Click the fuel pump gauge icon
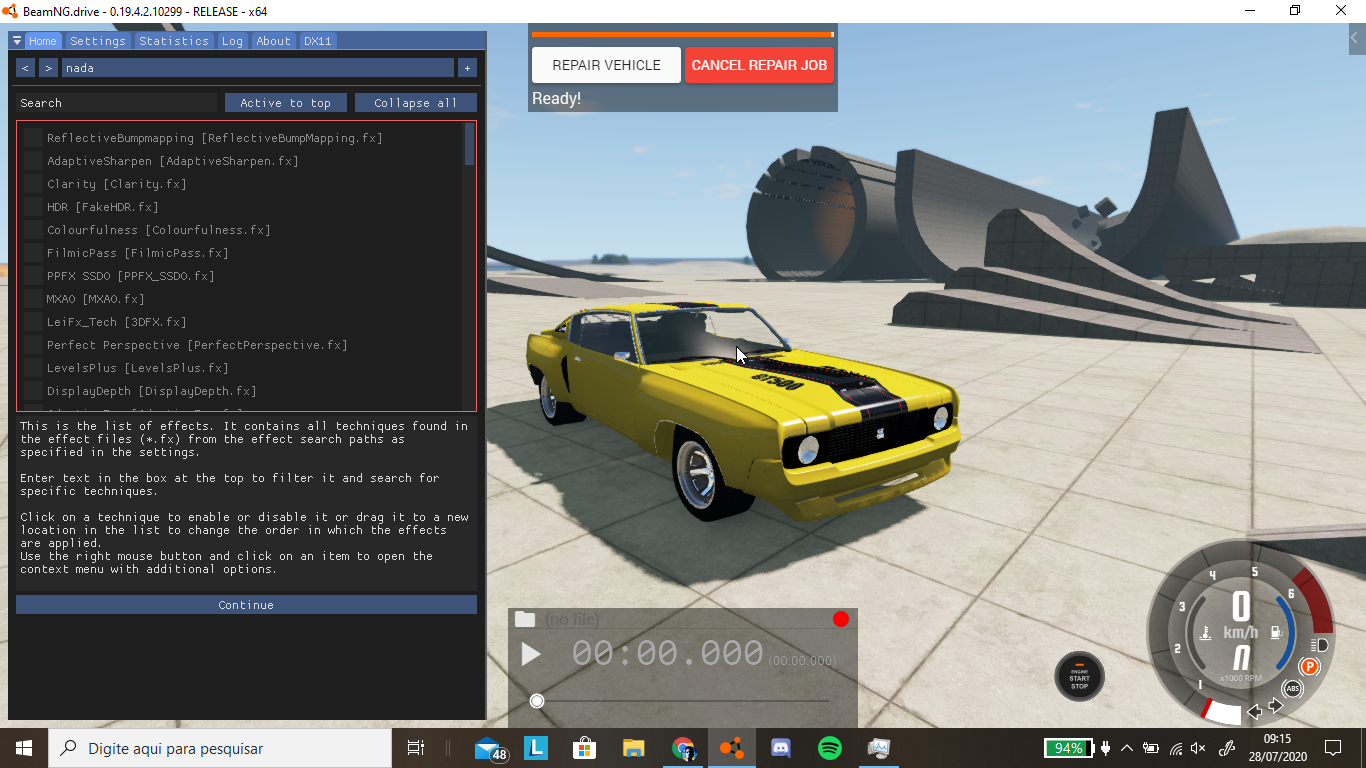The height and width of the screenshot is (768, 1366). pos(1276,632)
